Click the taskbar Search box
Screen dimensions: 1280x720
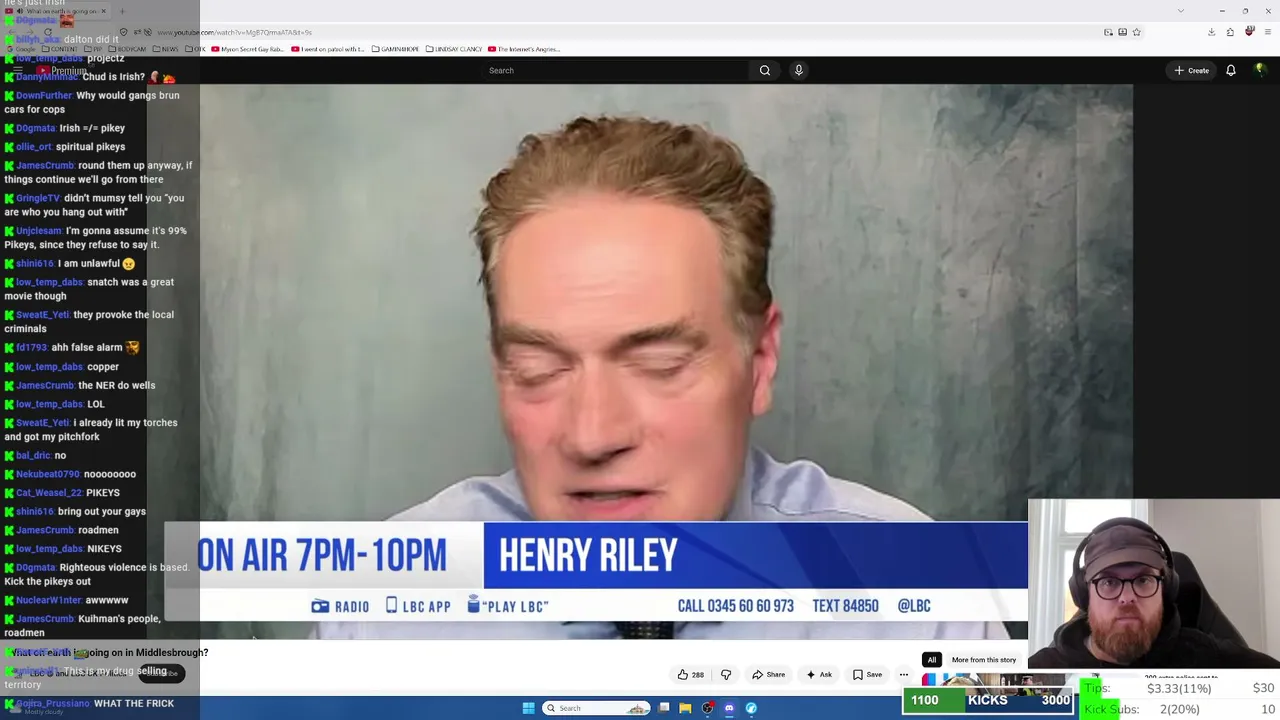click(597, 708)
